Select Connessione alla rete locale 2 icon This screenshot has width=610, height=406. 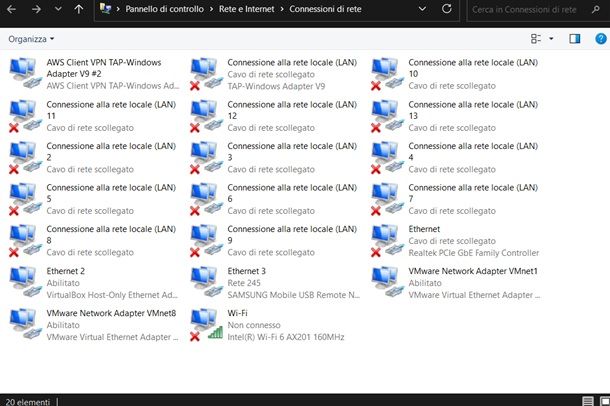click(x=25, y=157)
